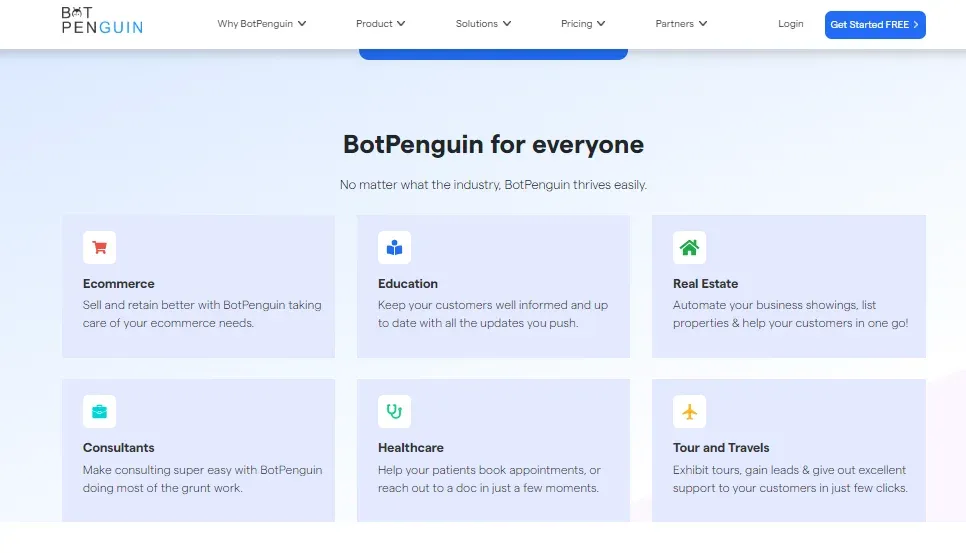This screenshot has height=553, width=966.
Task: Select the Healthcare card title
Action: pos(410,448)
